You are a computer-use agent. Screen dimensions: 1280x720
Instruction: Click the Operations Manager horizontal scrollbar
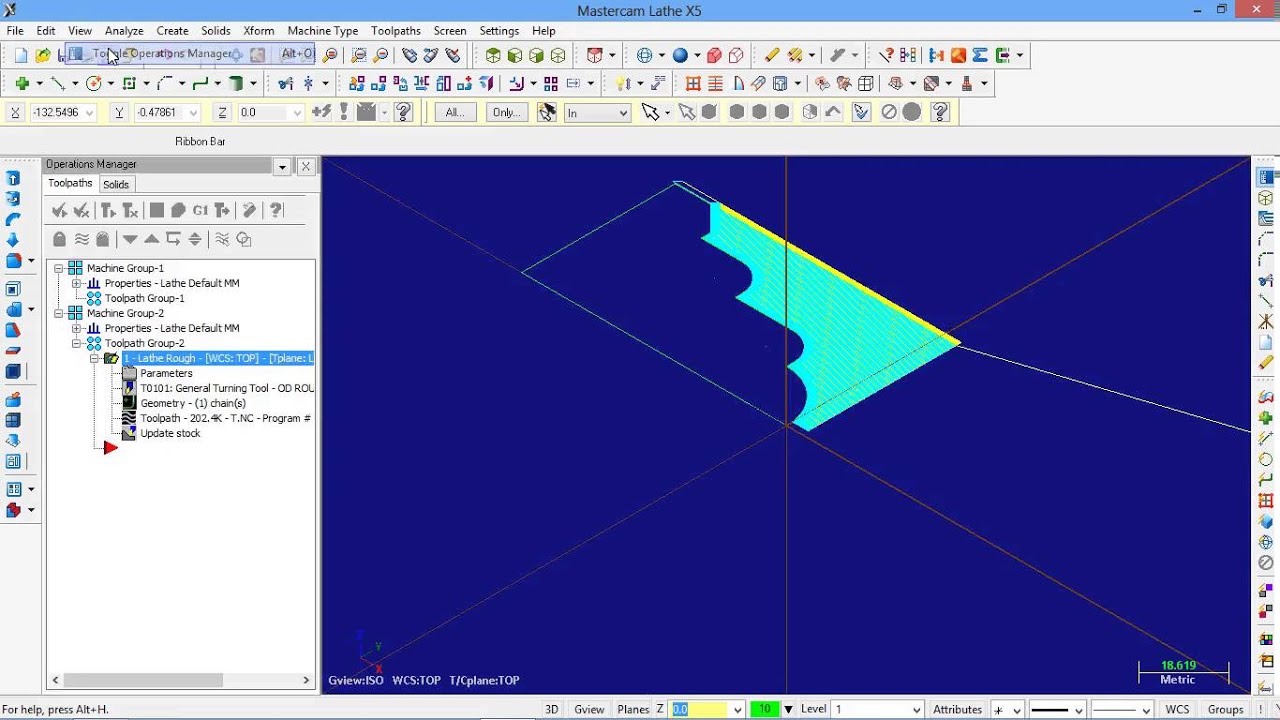(180, 680)
